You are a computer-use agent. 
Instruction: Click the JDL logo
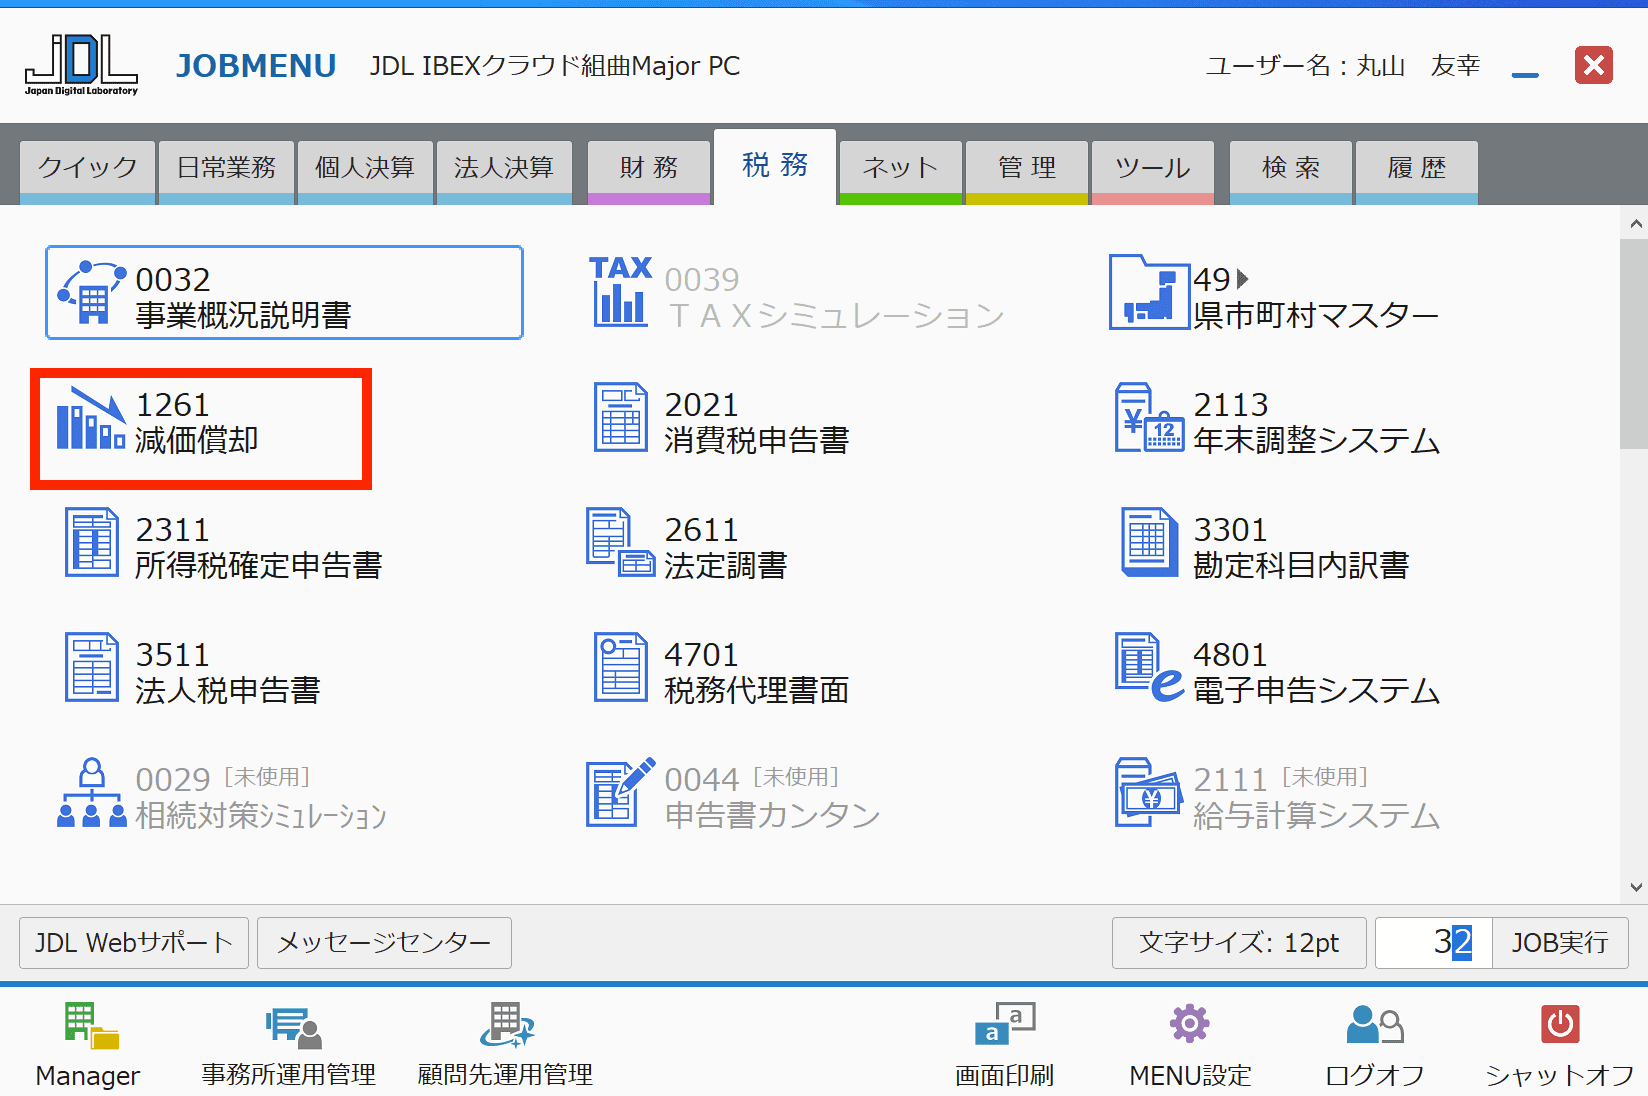click(x=81, y=65)
